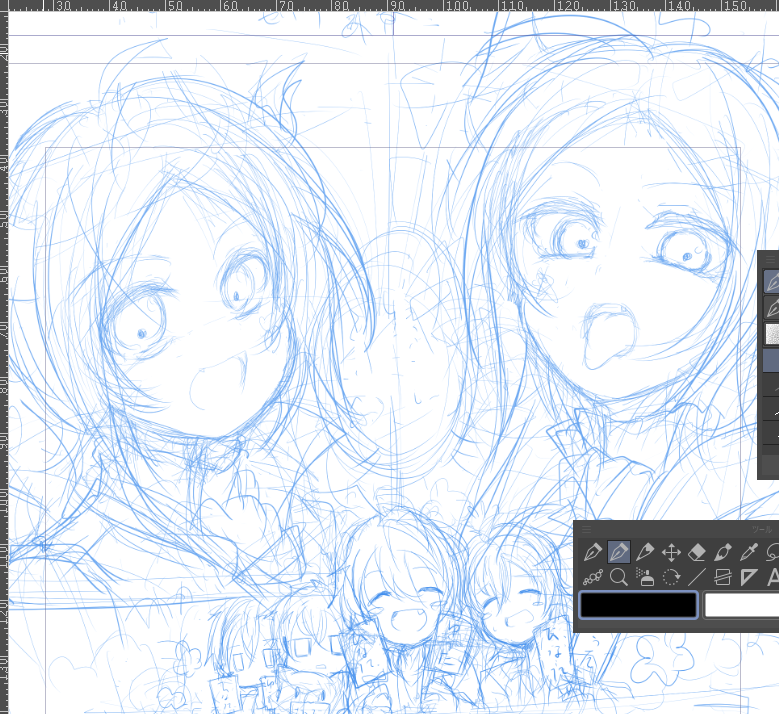The image size is (779, 714).
Task: Choose the second pen sub tool group
Action: point(772,308)
